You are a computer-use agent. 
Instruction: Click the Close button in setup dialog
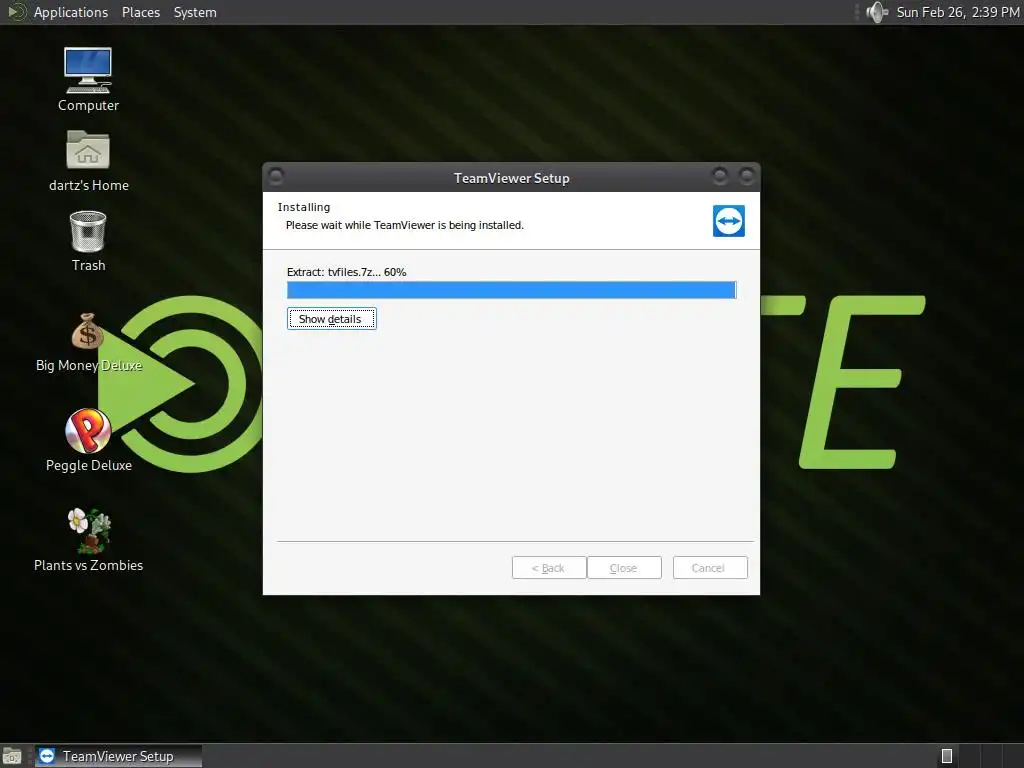coord(624,568)
